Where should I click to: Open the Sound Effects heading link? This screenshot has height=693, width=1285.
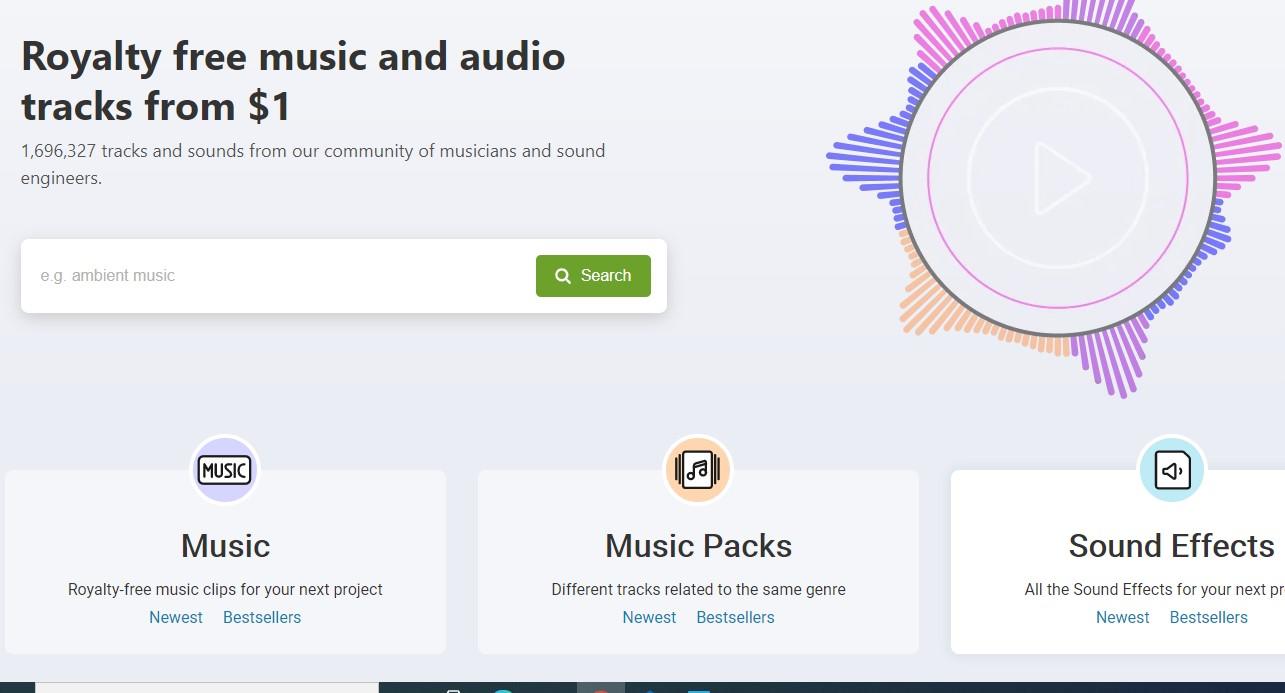1171,546
